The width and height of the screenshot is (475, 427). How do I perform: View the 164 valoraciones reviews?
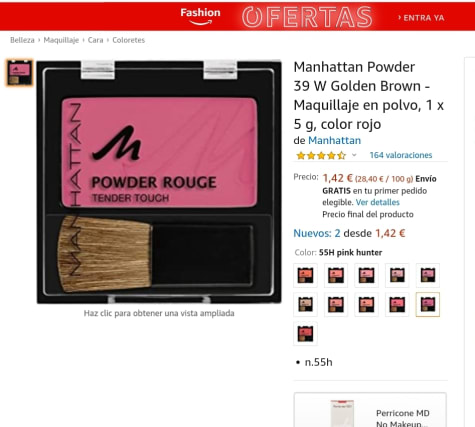coord(401,155)
